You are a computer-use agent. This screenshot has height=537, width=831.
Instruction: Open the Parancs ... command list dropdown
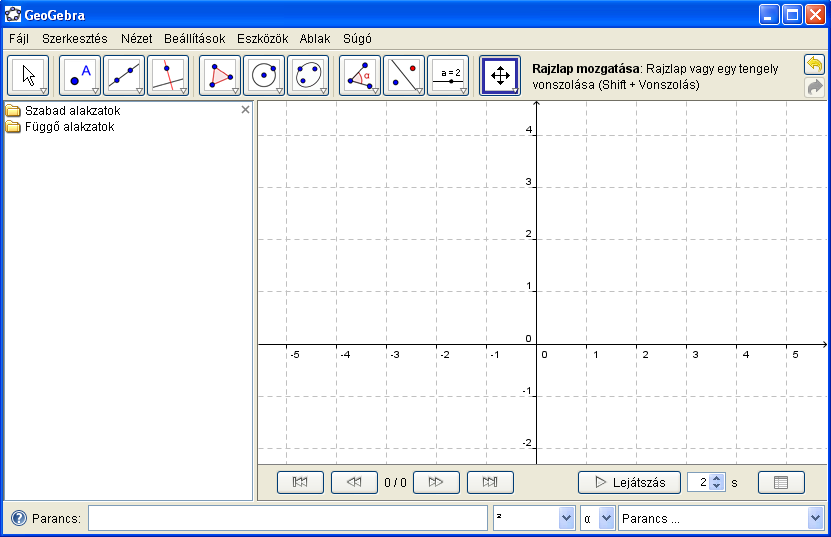tap(815, 518)
